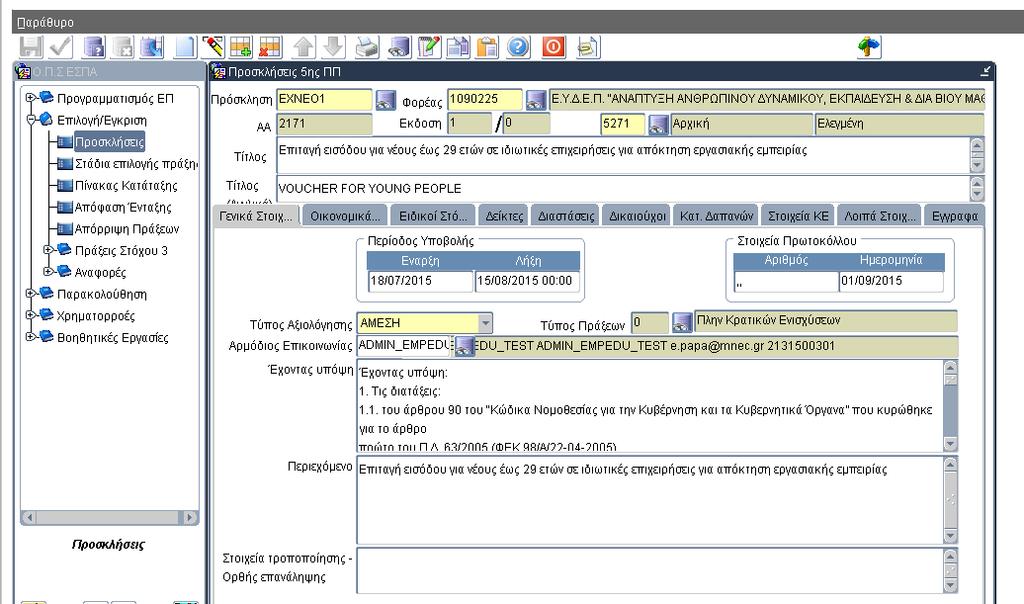Switch to the Ειδικοί Στό... tab

coord(433,216)
